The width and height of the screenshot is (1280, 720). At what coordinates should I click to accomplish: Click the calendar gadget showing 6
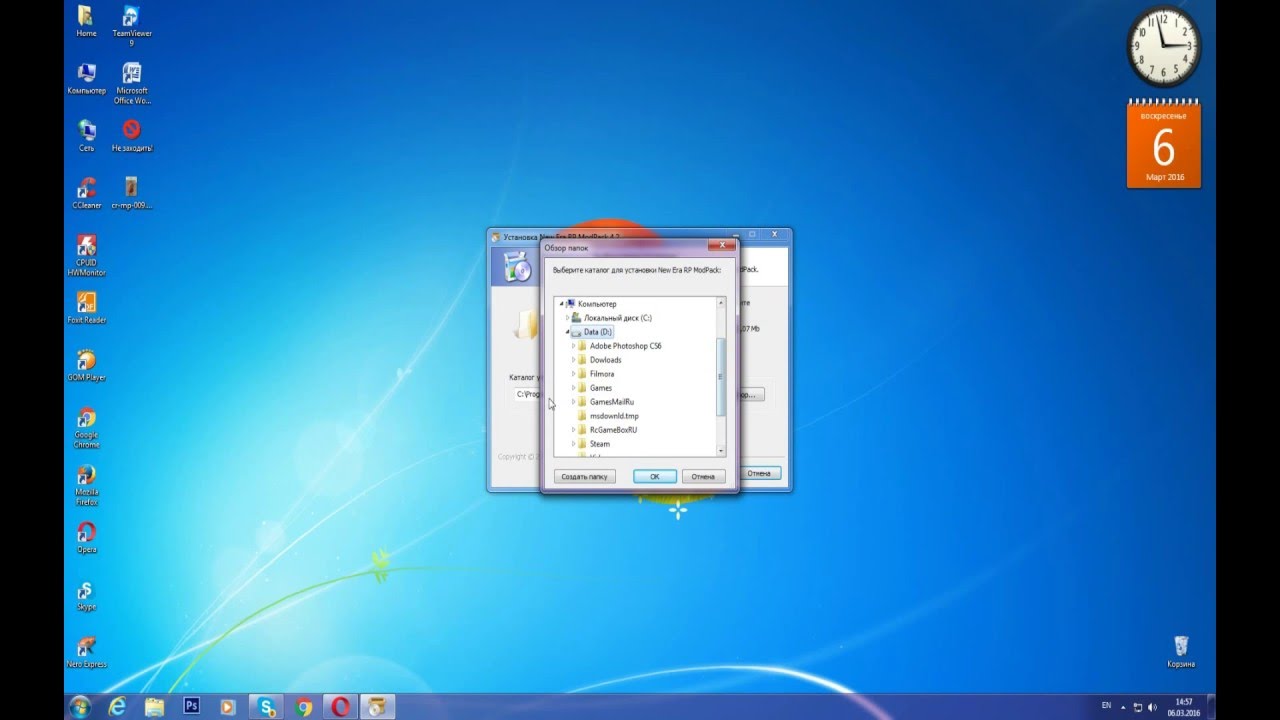pyautogui.click(x=1163, y=145)
